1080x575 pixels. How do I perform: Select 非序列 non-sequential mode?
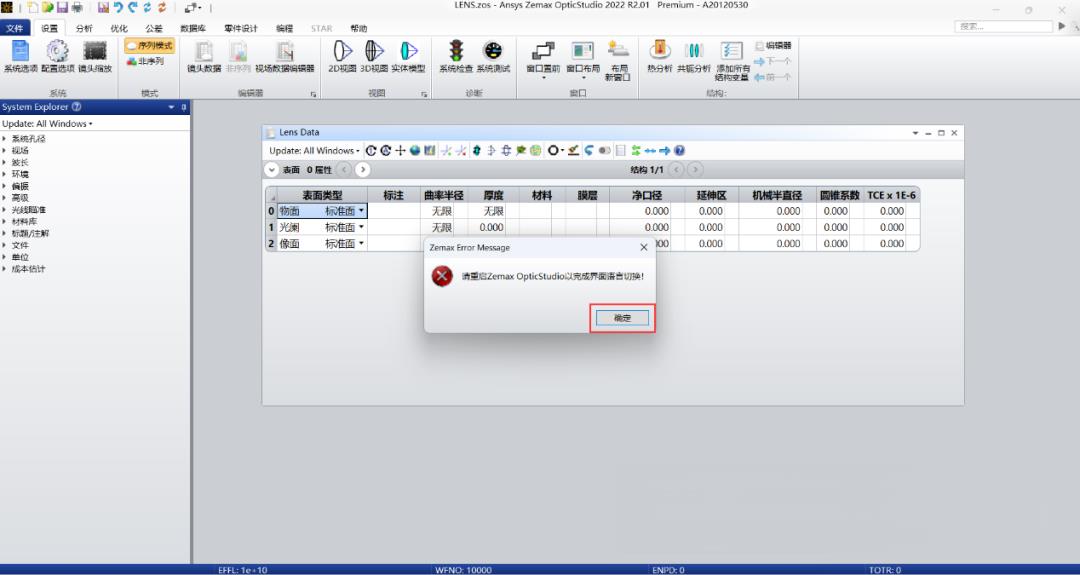coord(145,61)
